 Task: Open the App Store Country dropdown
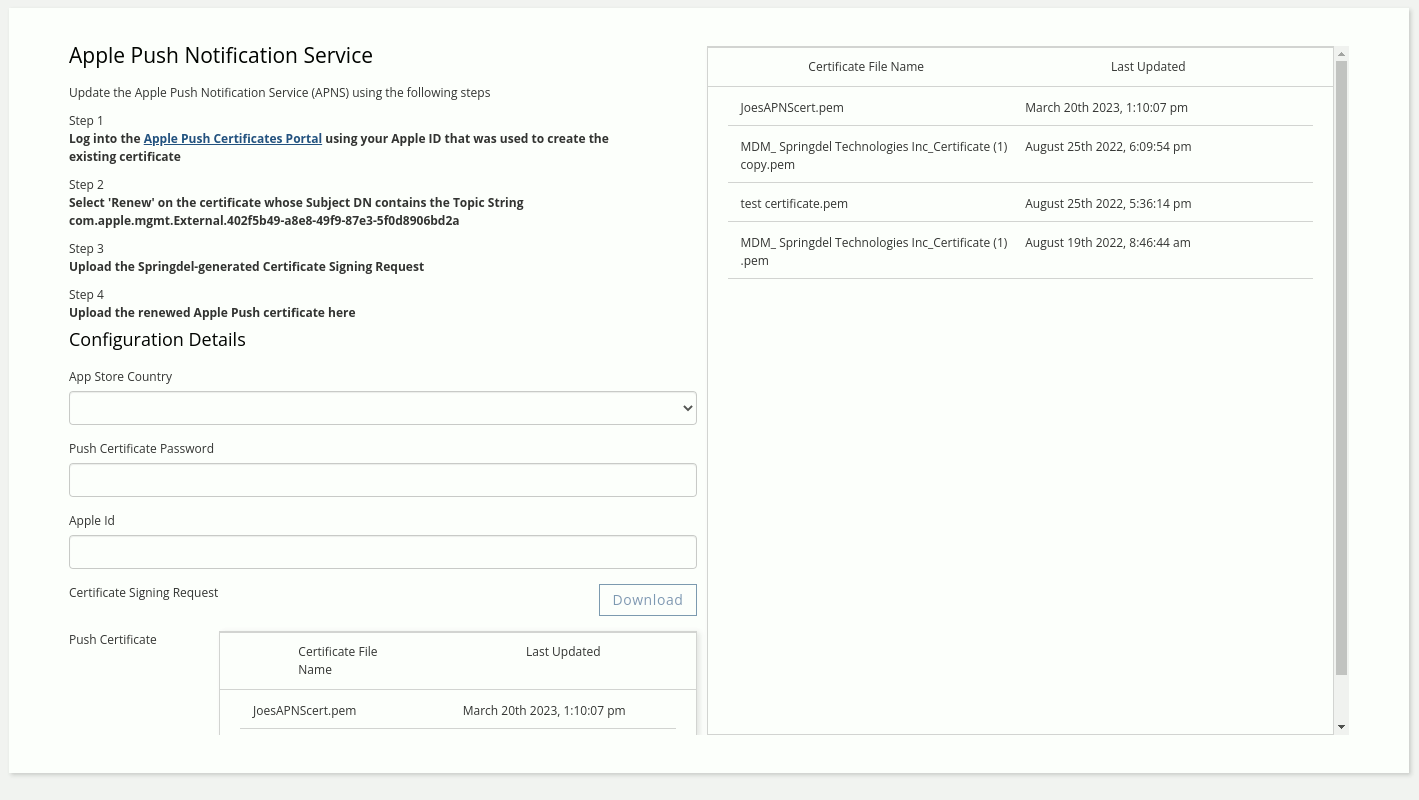tap(383, 408)
